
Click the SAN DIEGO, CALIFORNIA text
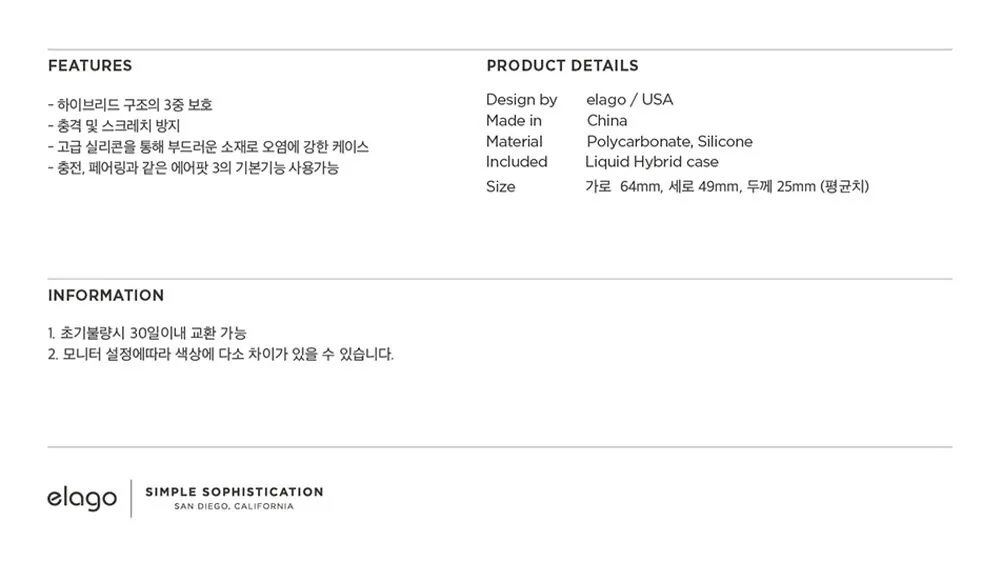point(234,507)
